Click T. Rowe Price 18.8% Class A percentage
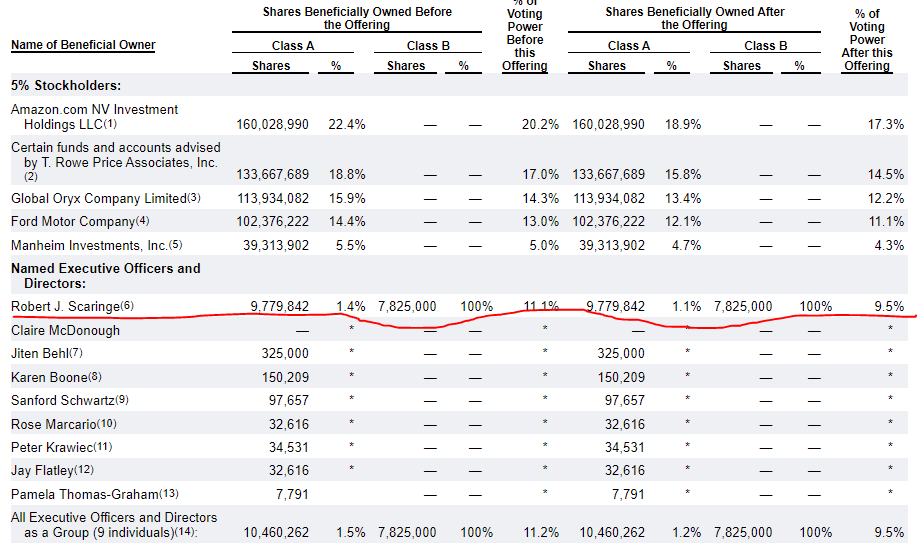This screenshot has height=553, width=917. 347,175
